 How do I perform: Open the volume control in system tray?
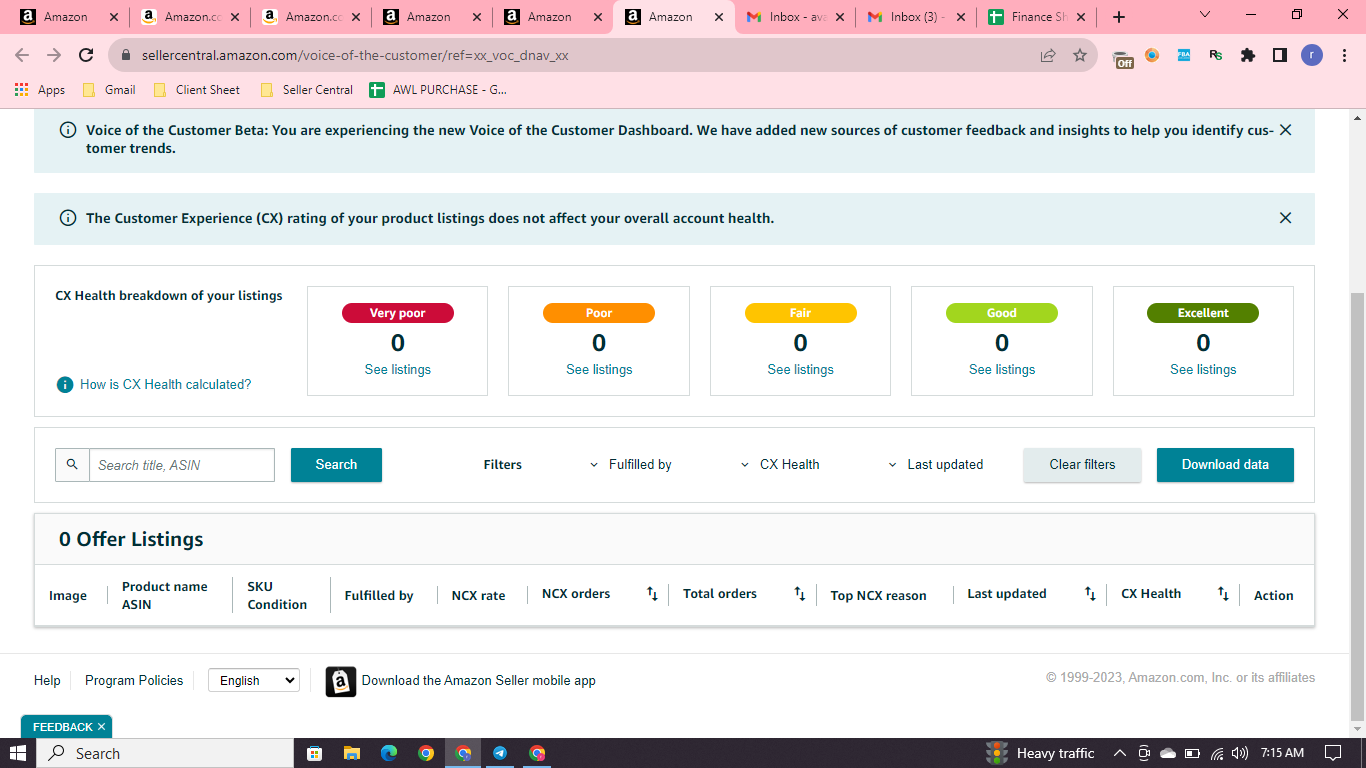pos(1240,753)
